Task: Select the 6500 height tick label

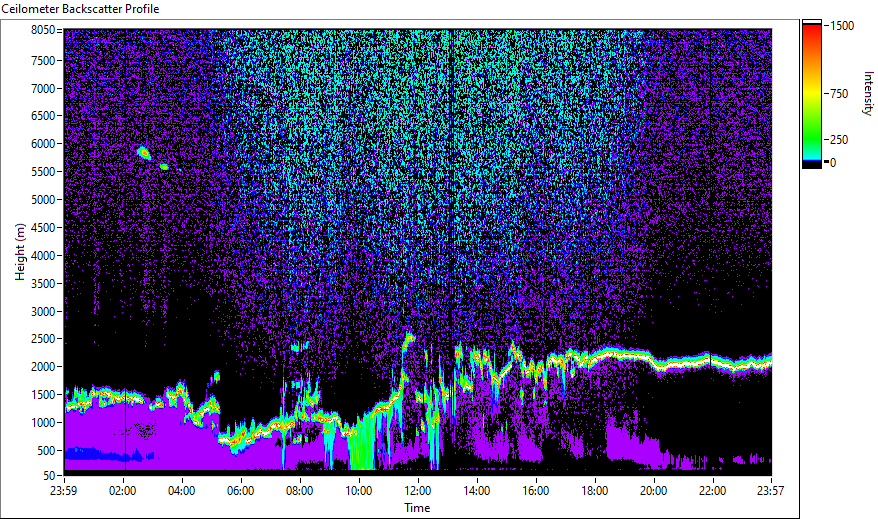Action: (43, 116)
